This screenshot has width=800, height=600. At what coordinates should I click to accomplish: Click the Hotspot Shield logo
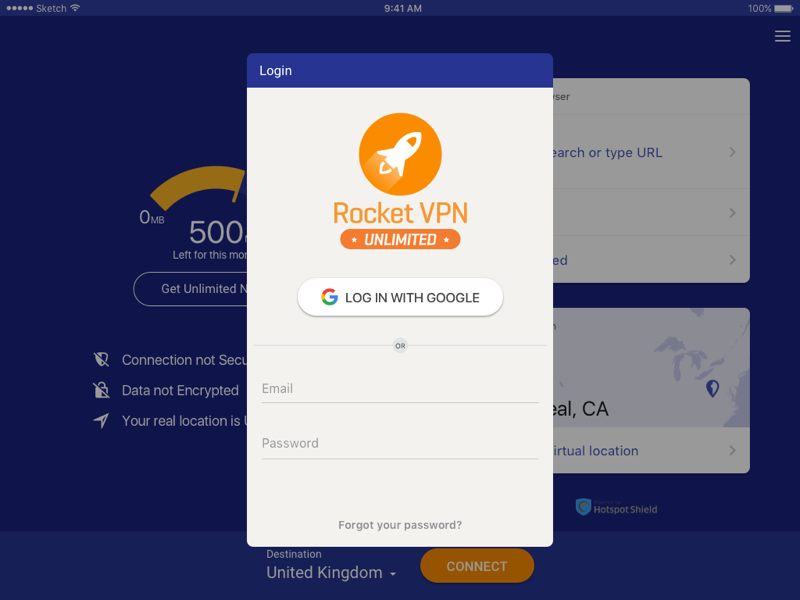click(616, 507)
